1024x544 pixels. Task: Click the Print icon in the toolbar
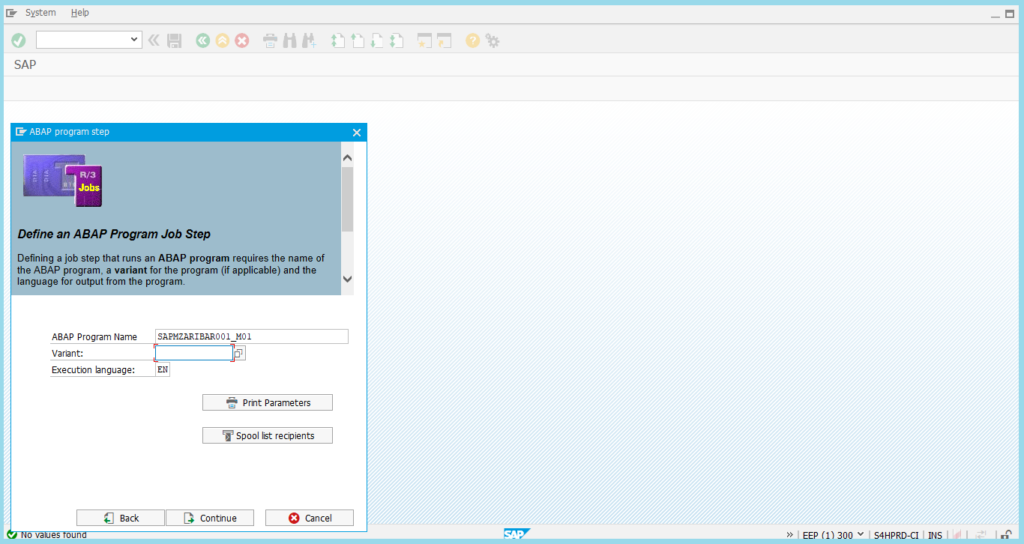[270, 40]
